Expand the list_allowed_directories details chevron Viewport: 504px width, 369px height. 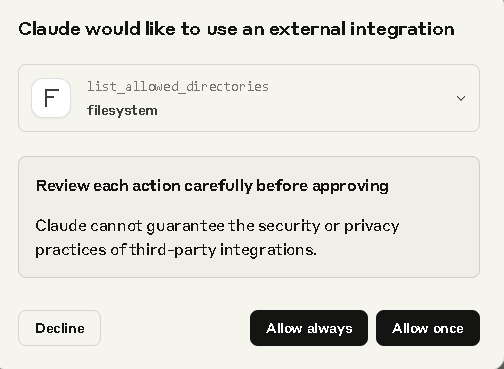[461, 98]
